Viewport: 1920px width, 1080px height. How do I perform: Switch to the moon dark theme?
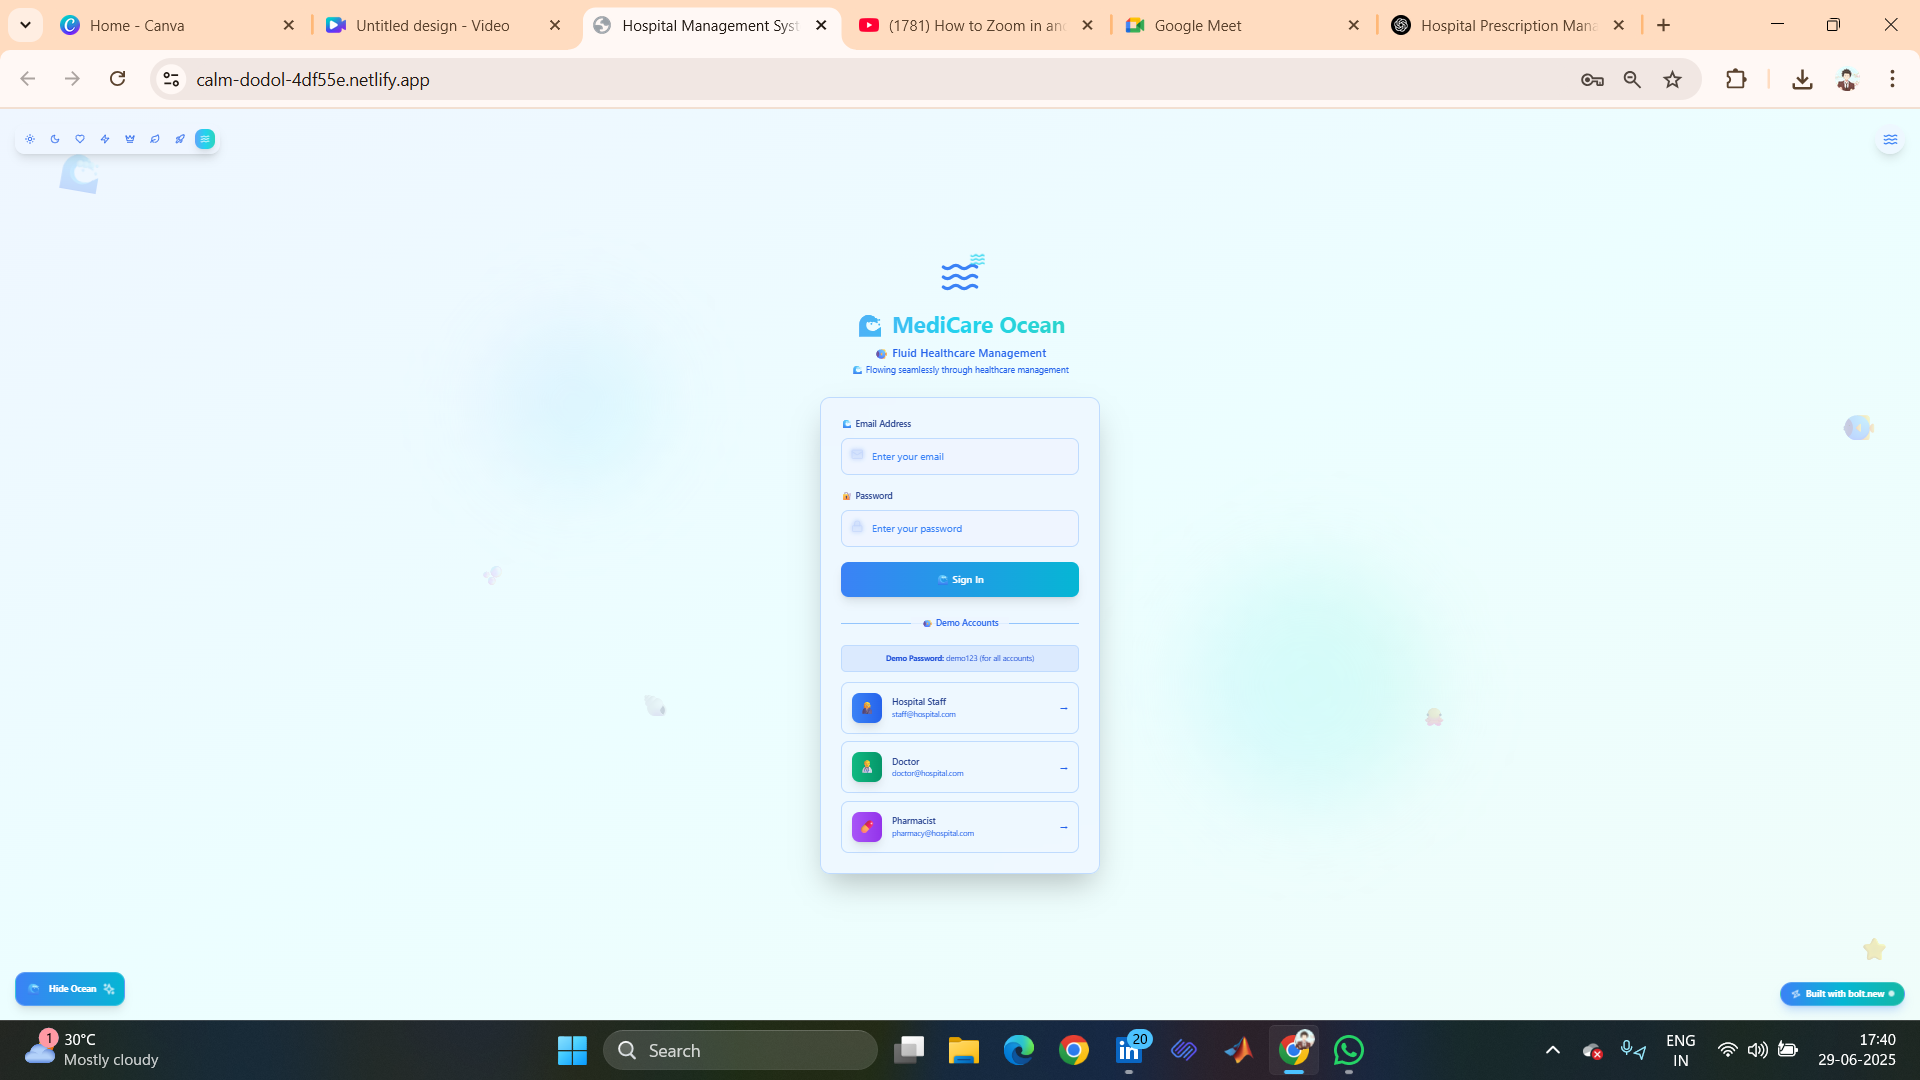[x=55, y=139]
